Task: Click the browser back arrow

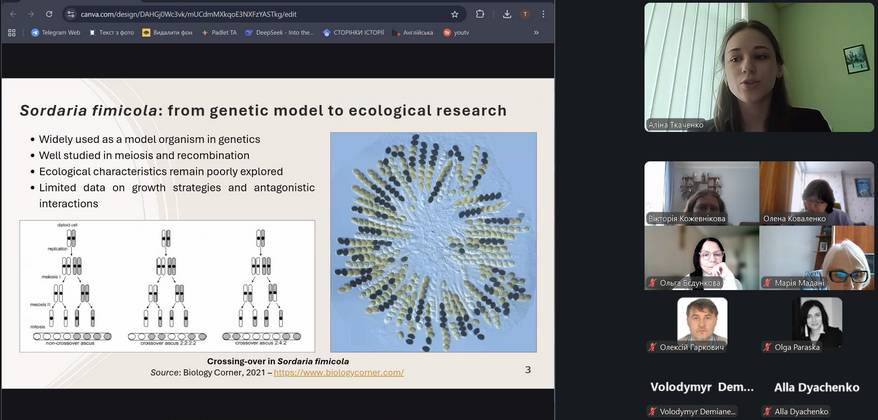Action: [12, 14]
